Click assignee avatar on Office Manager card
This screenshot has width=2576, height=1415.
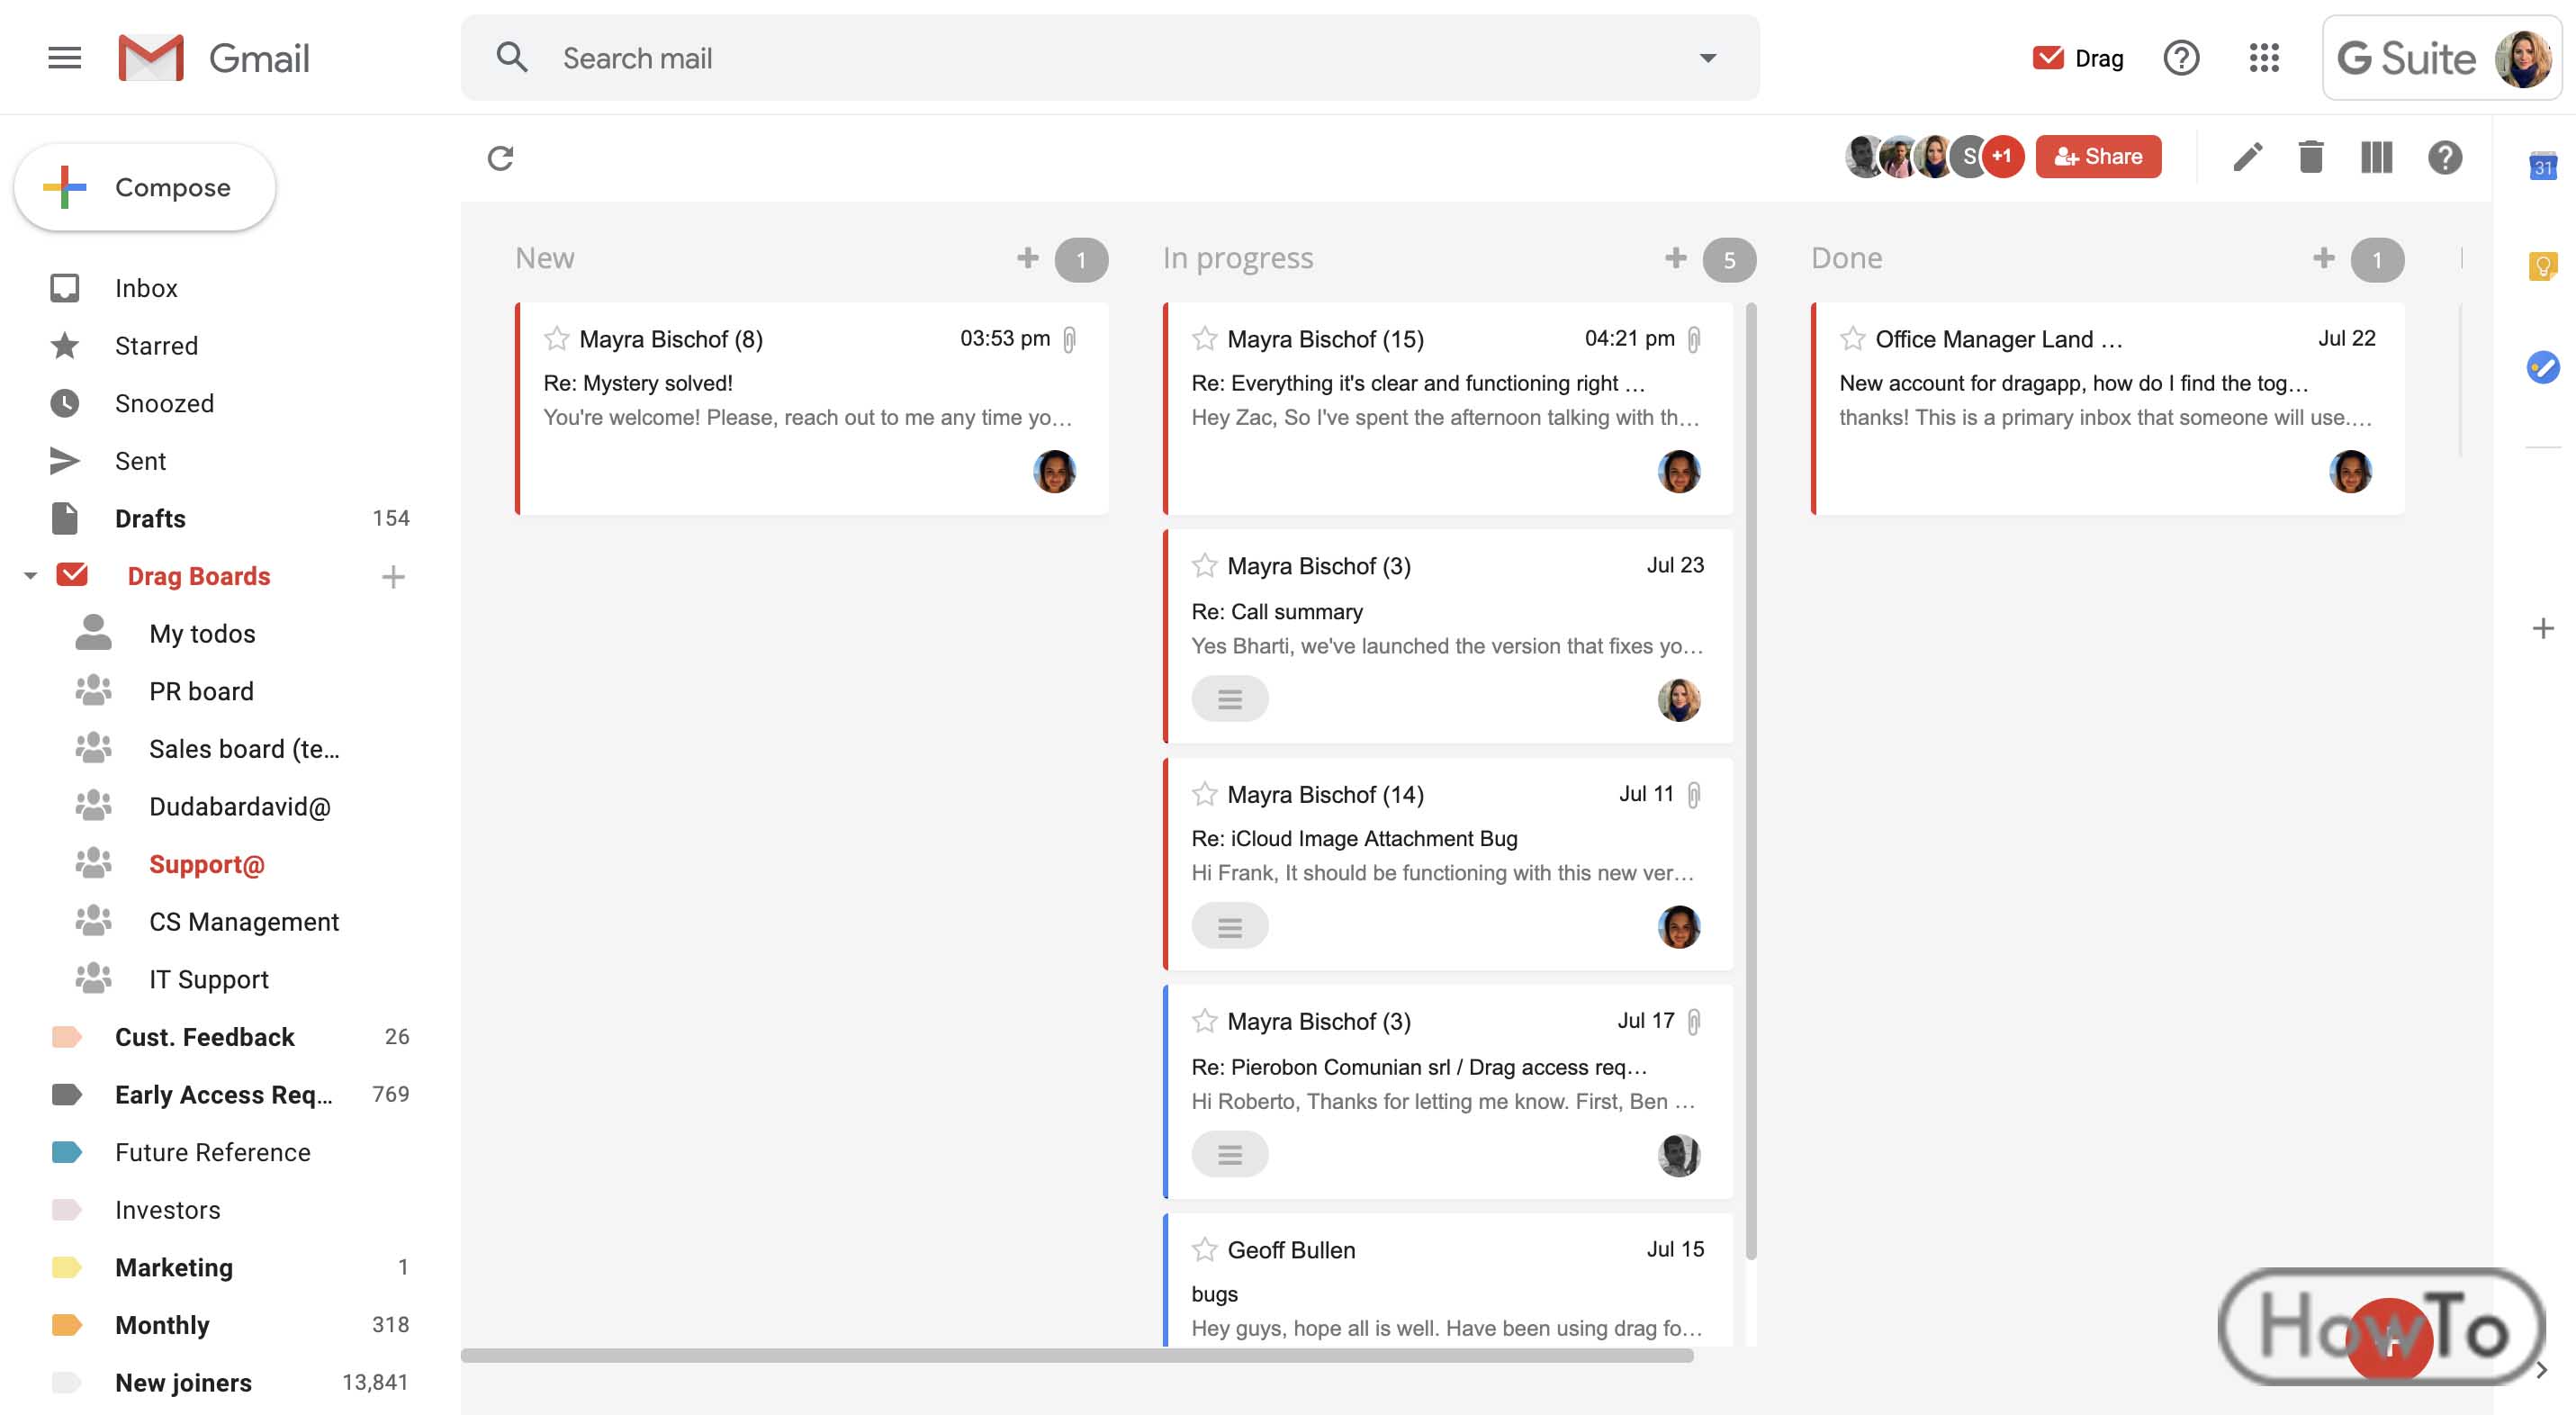point(2350,471)
